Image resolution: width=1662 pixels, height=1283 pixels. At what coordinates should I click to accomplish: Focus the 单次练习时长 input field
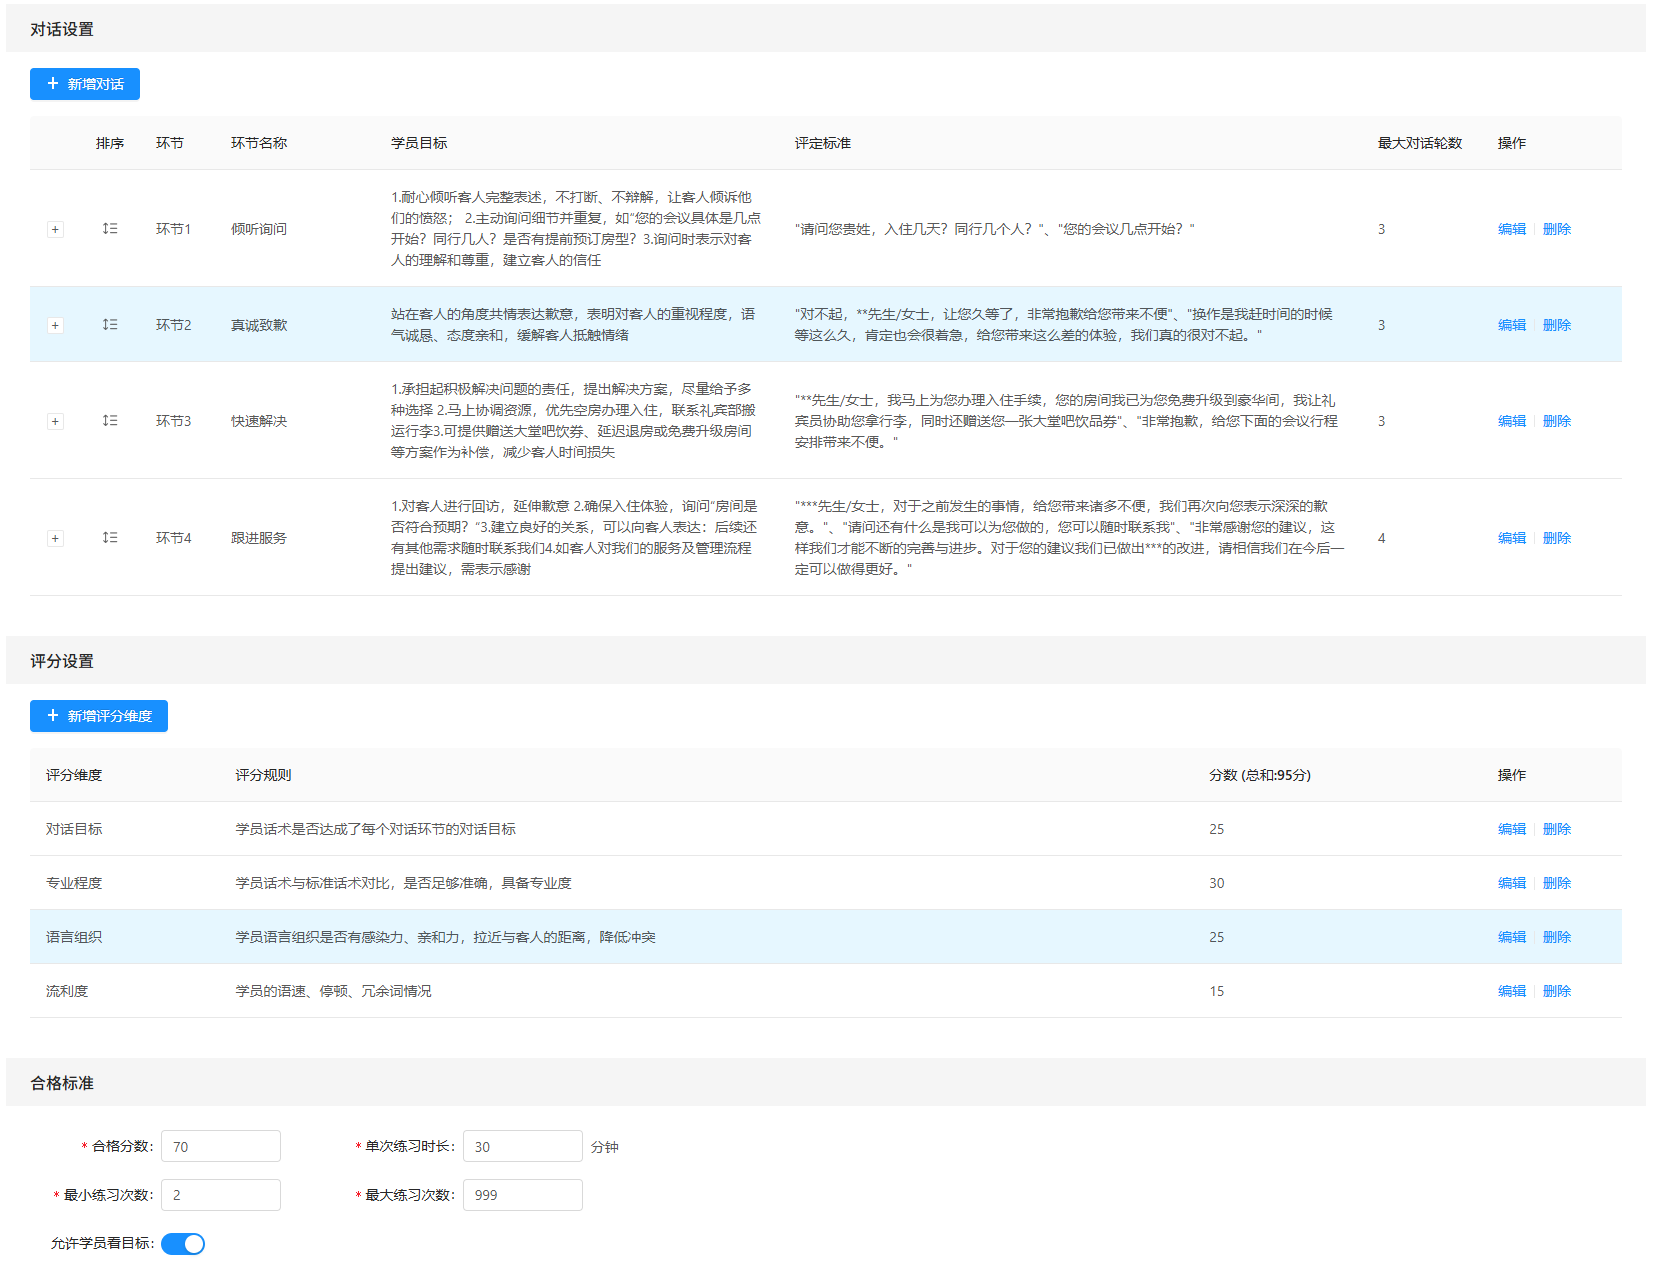click(x=522, y=1147)
